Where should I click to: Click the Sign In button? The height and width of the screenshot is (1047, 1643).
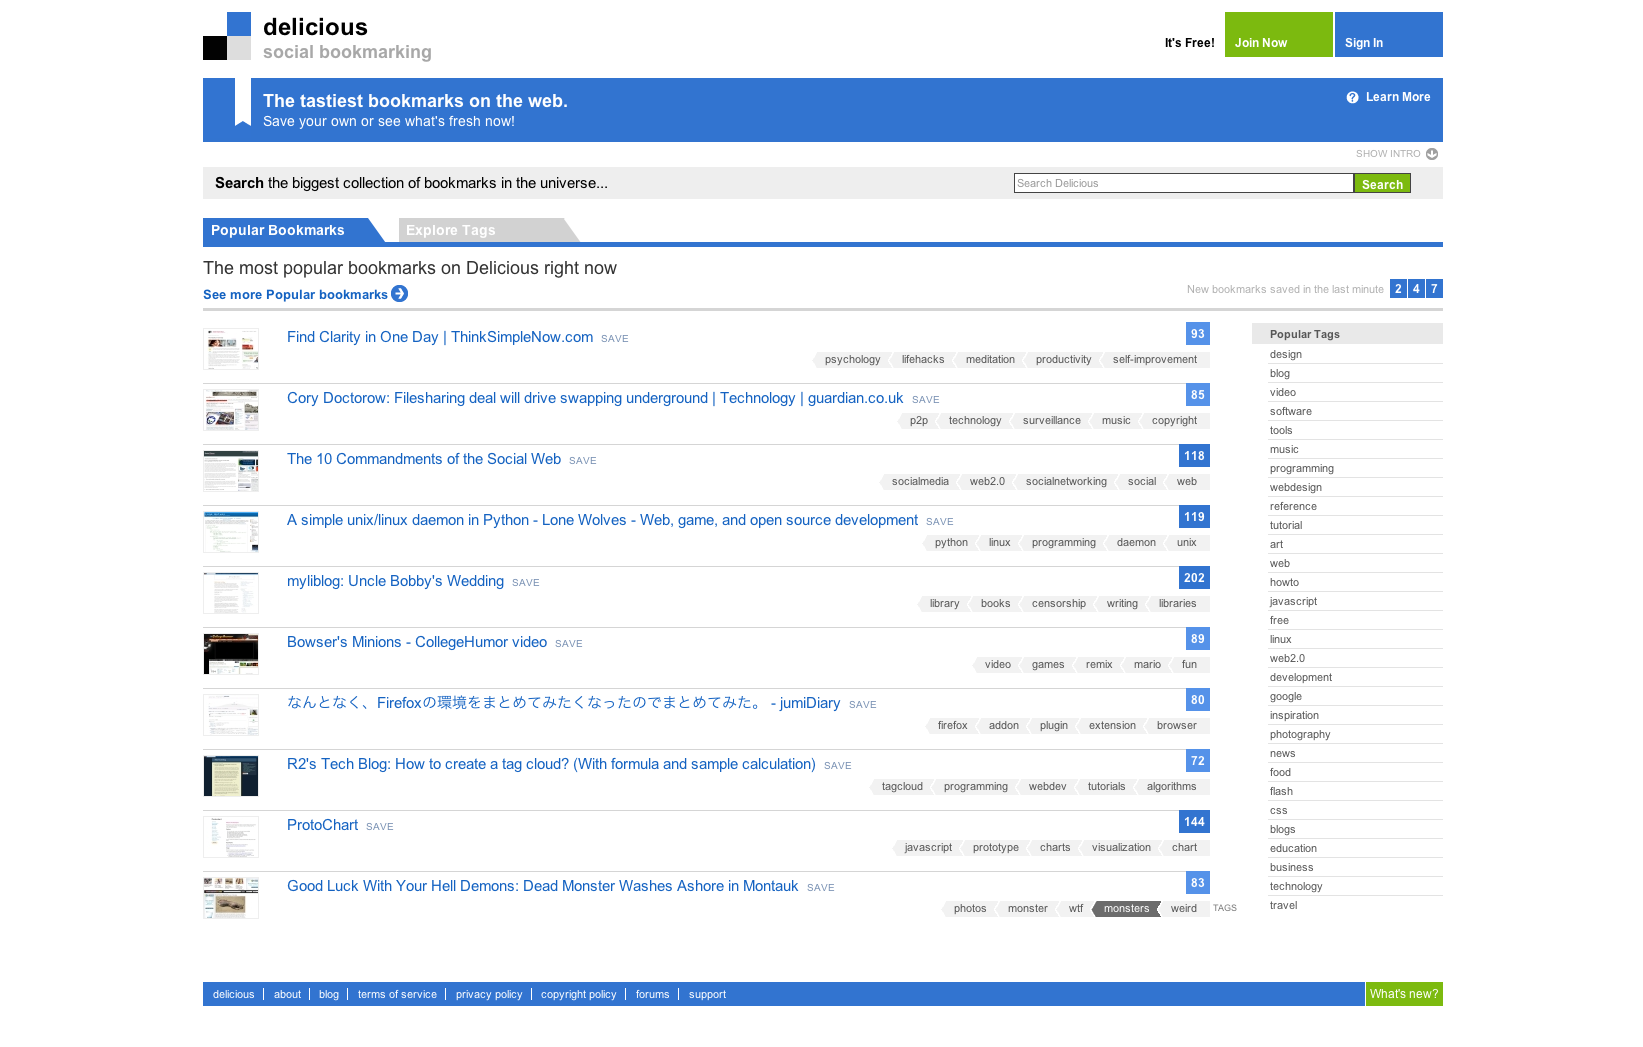tap(1388, 35)
